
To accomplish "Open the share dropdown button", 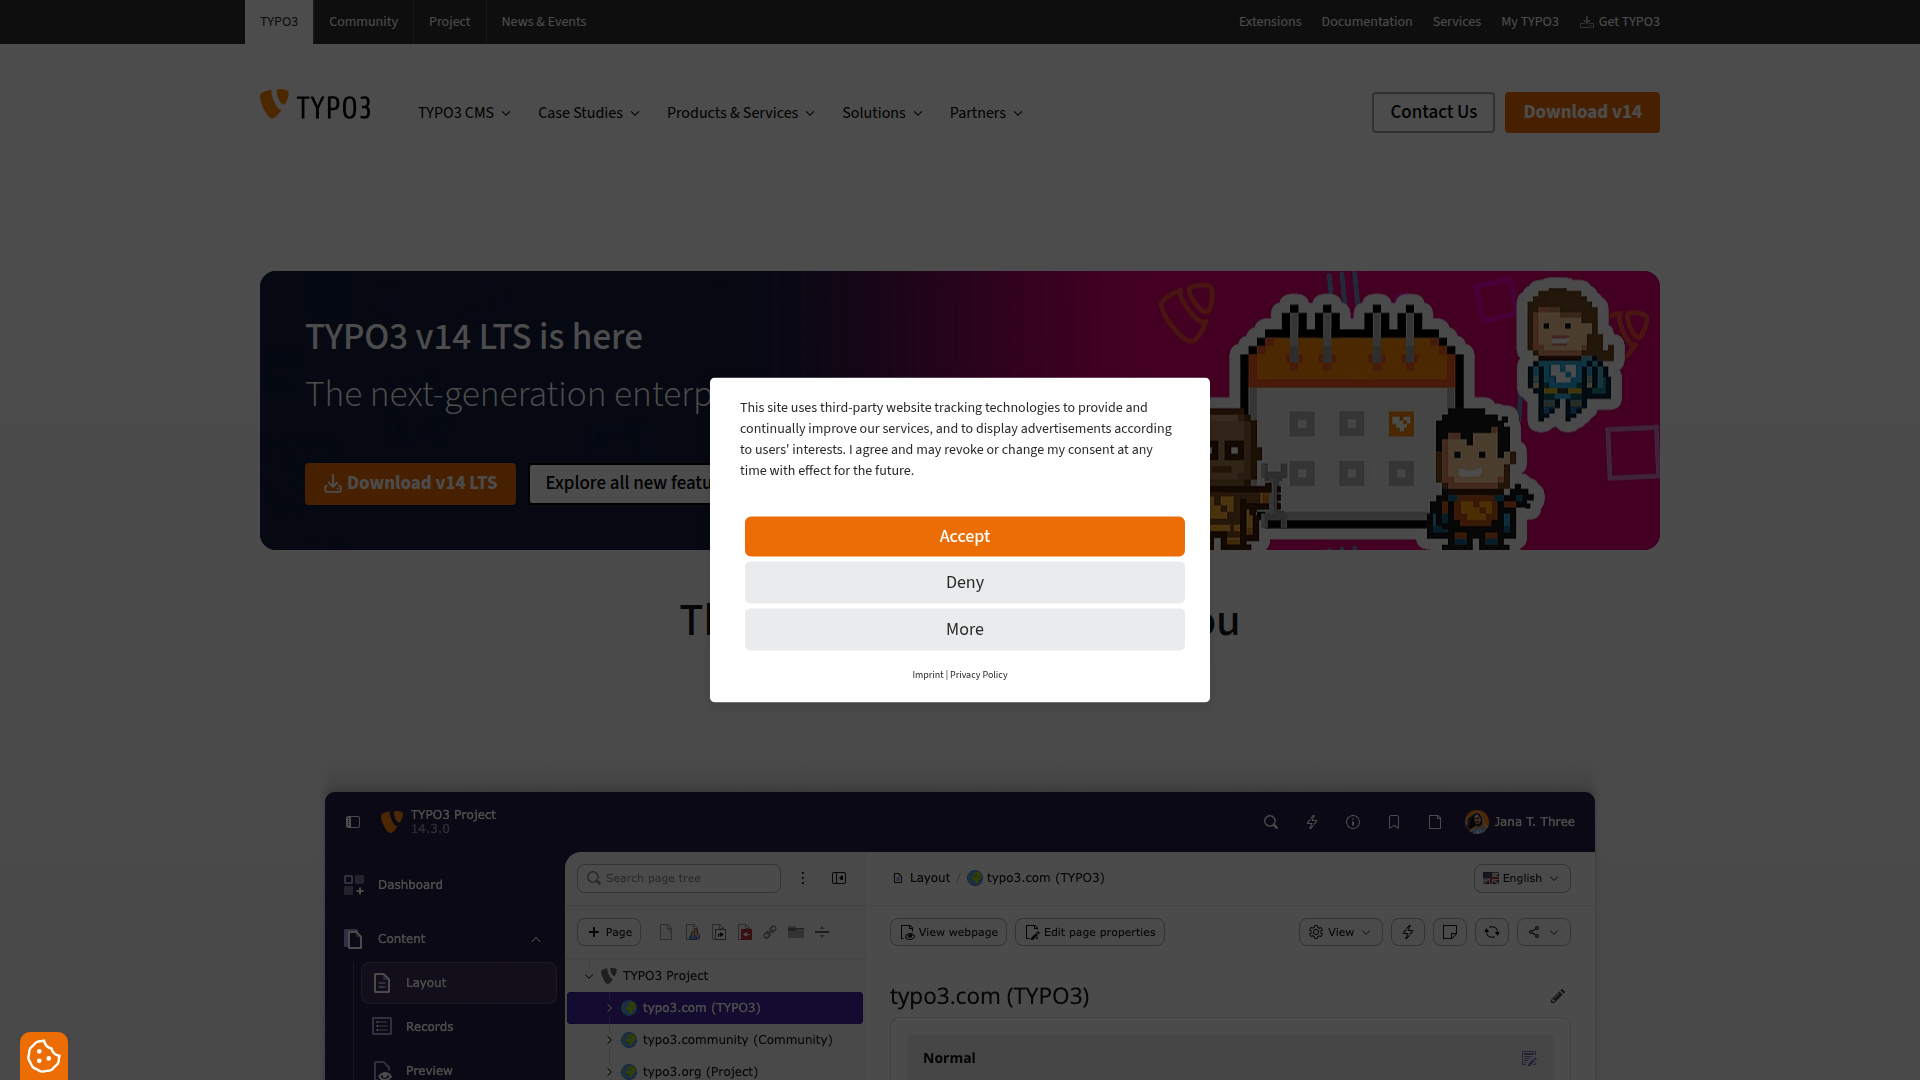I will pyautogui.click(x=1543, y=932).
